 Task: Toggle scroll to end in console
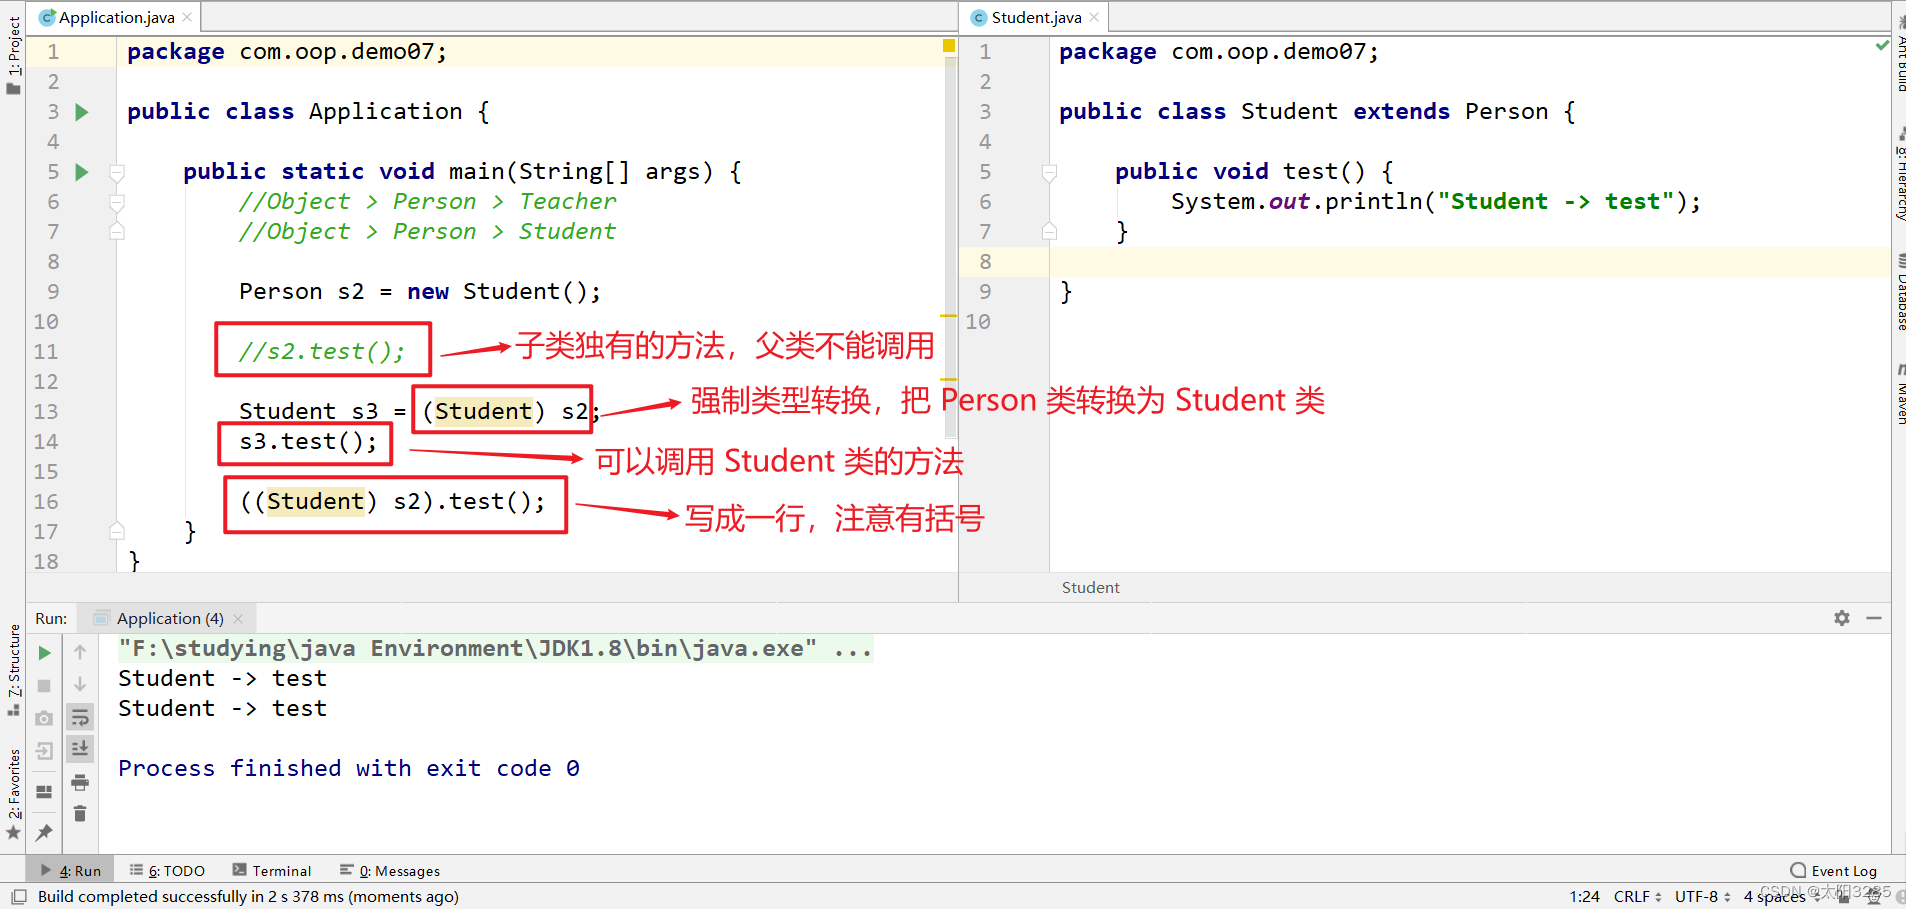coord(80,748)
